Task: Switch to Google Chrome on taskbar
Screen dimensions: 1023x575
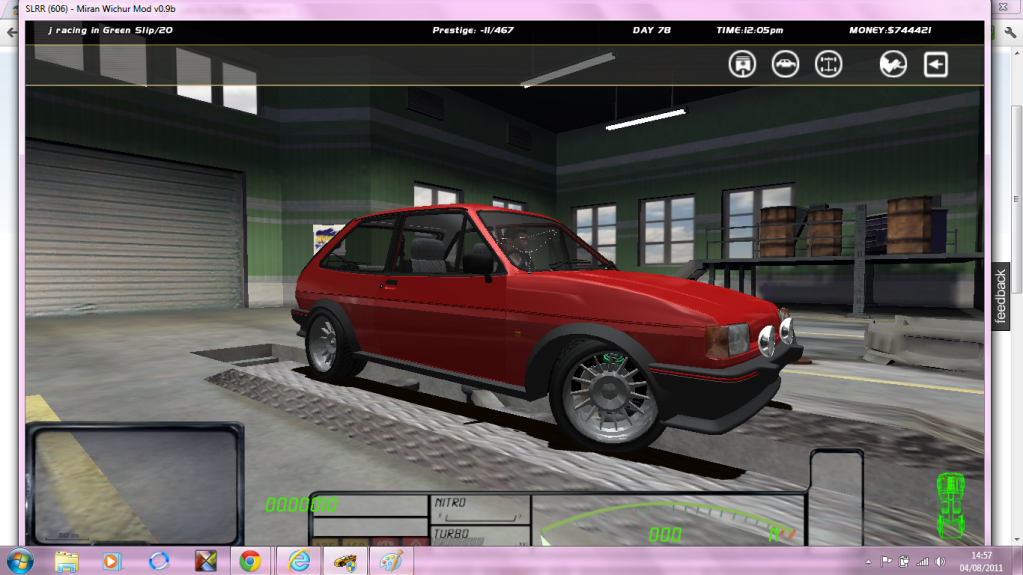Action: point(250,561)
